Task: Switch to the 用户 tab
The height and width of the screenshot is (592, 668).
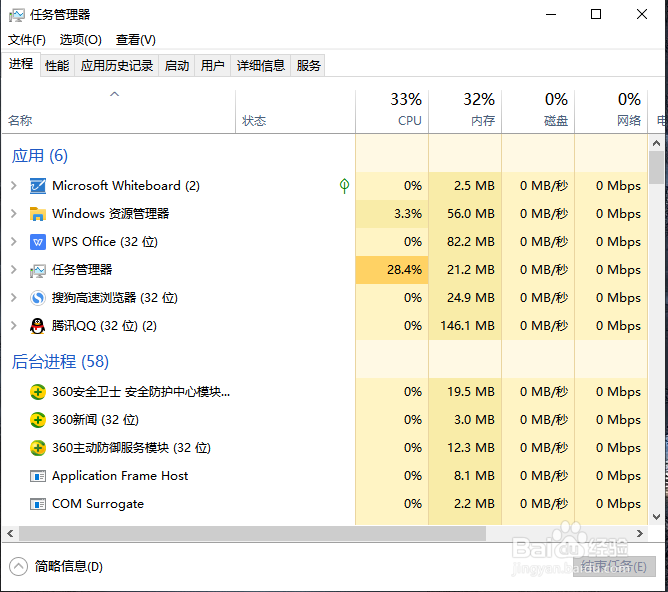Action: 213,66
